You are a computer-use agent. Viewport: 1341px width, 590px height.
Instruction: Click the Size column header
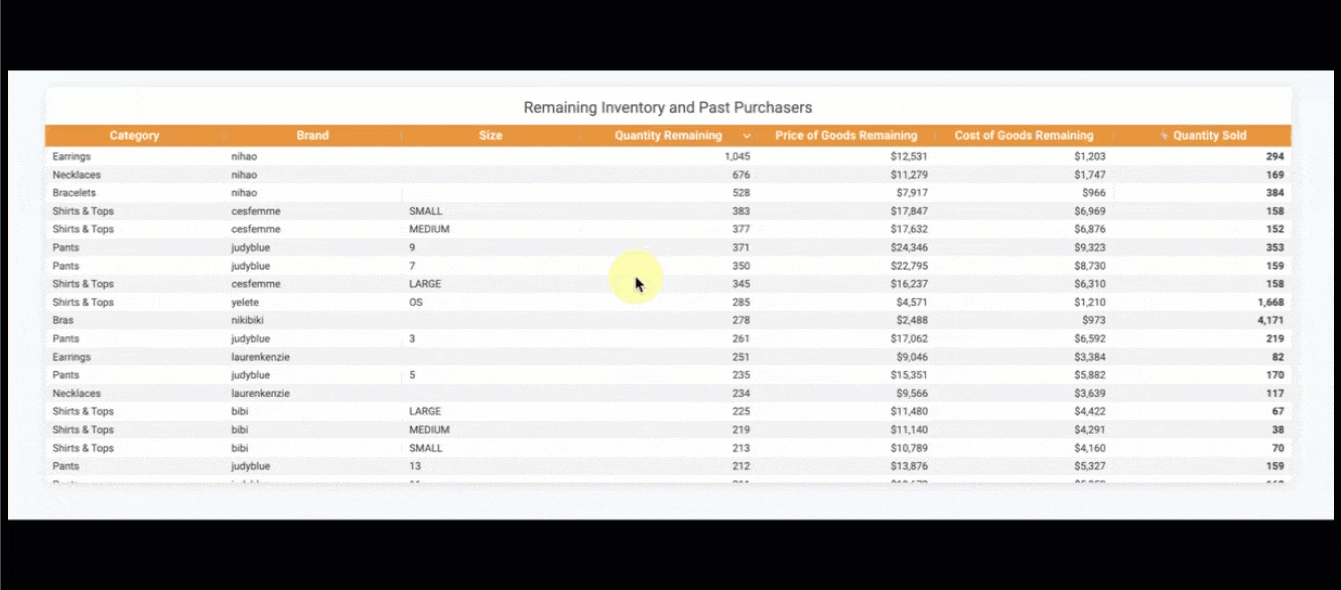tap(490, 136)
